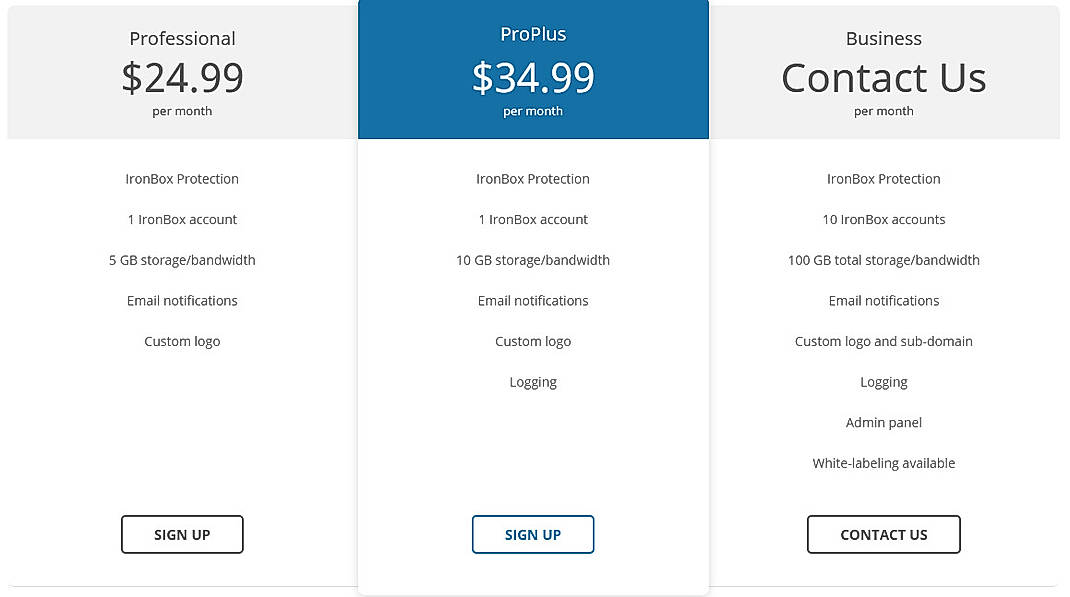Select 10 GB storage/bandwidth feature
Image resolution: width=1070 pixels, height=597 pixels.
pyautogui.click(x=533, y=260)
